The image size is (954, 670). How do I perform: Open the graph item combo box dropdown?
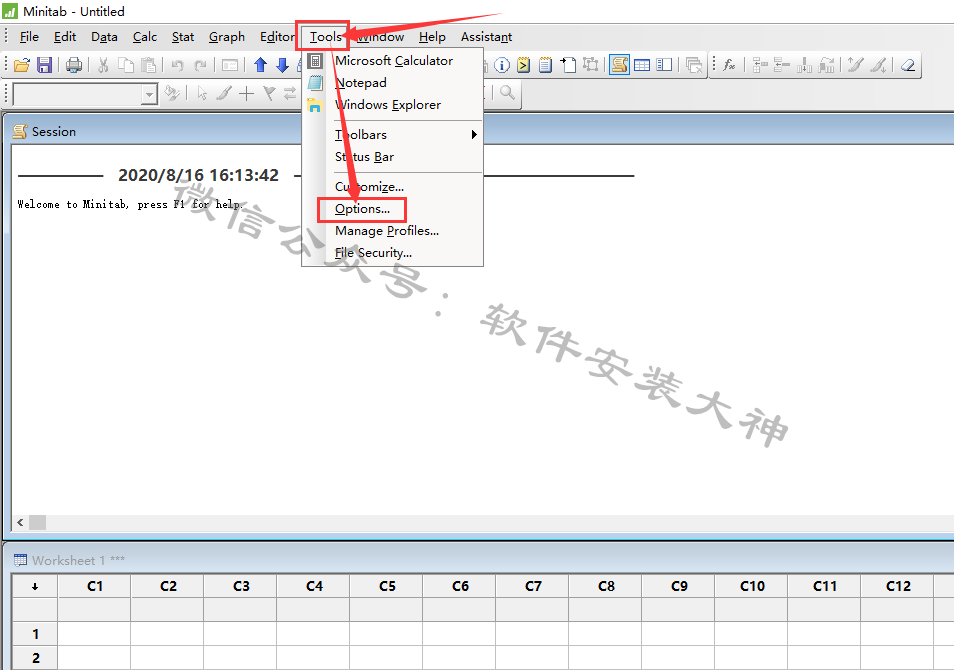point(149,94)
